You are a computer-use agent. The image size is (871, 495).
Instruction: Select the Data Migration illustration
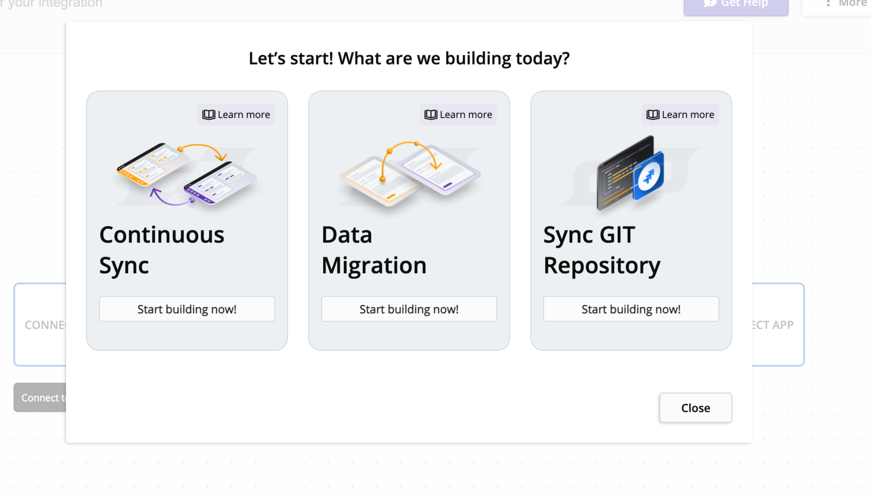(409, 174)
